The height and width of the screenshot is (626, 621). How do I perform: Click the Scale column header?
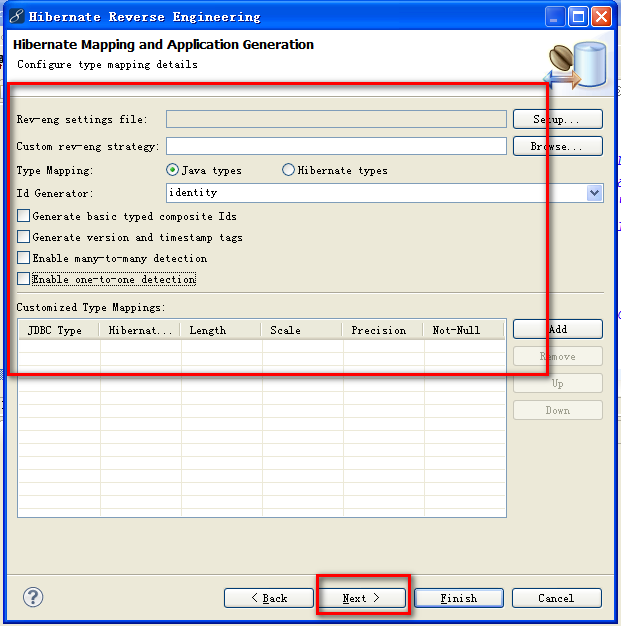[x=302, y=330]
